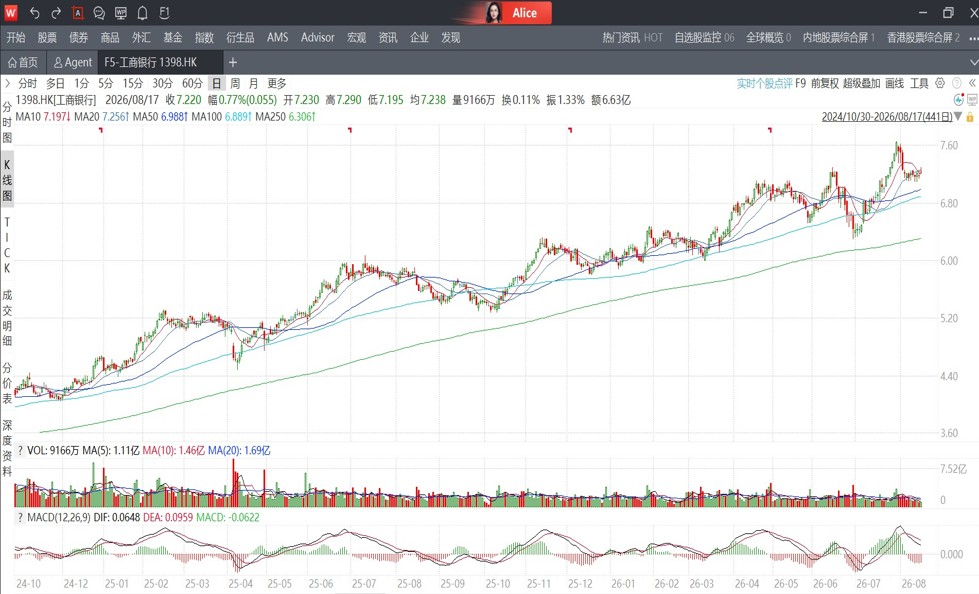Open chart help question icon
Image resolution: width=979 pixels, height=594 pixels.
(x=957, y=83)
